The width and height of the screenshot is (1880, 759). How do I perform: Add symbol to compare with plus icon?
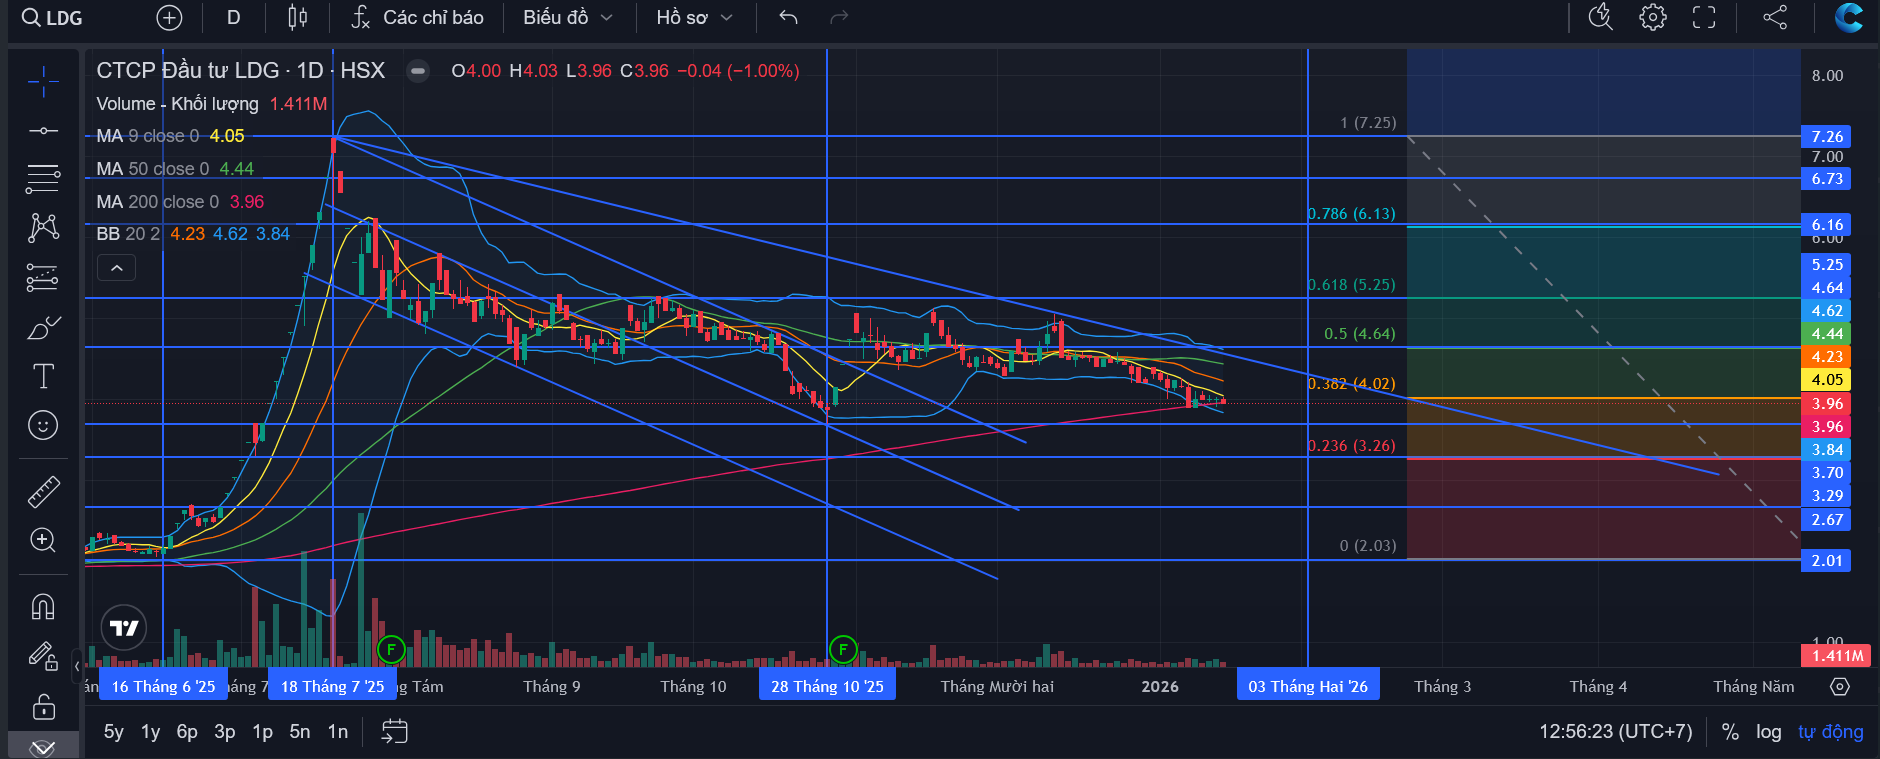pos(170,18)
